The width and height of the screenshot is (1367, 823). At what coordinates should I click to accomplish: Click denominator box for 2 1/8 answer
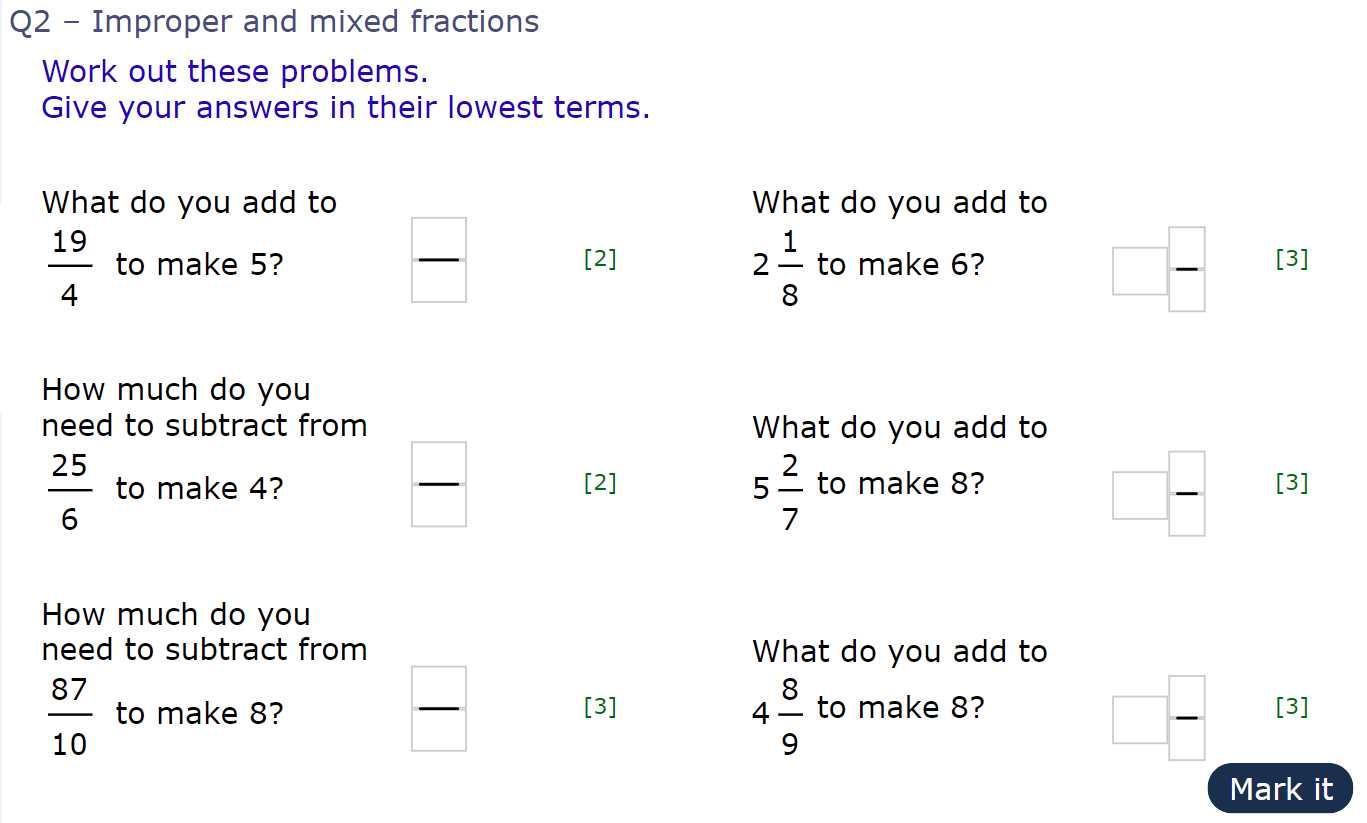1187,291
